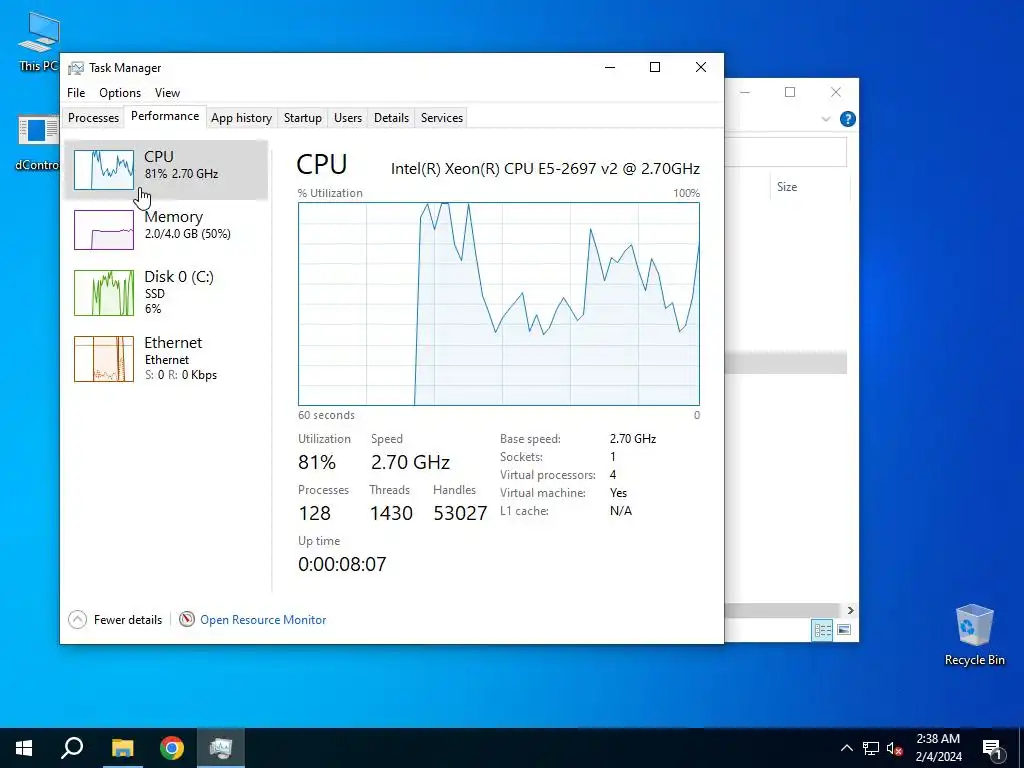Click the Fewer details label
Viewport: 1024px width, 768px height.
click(x=128, y=620)
